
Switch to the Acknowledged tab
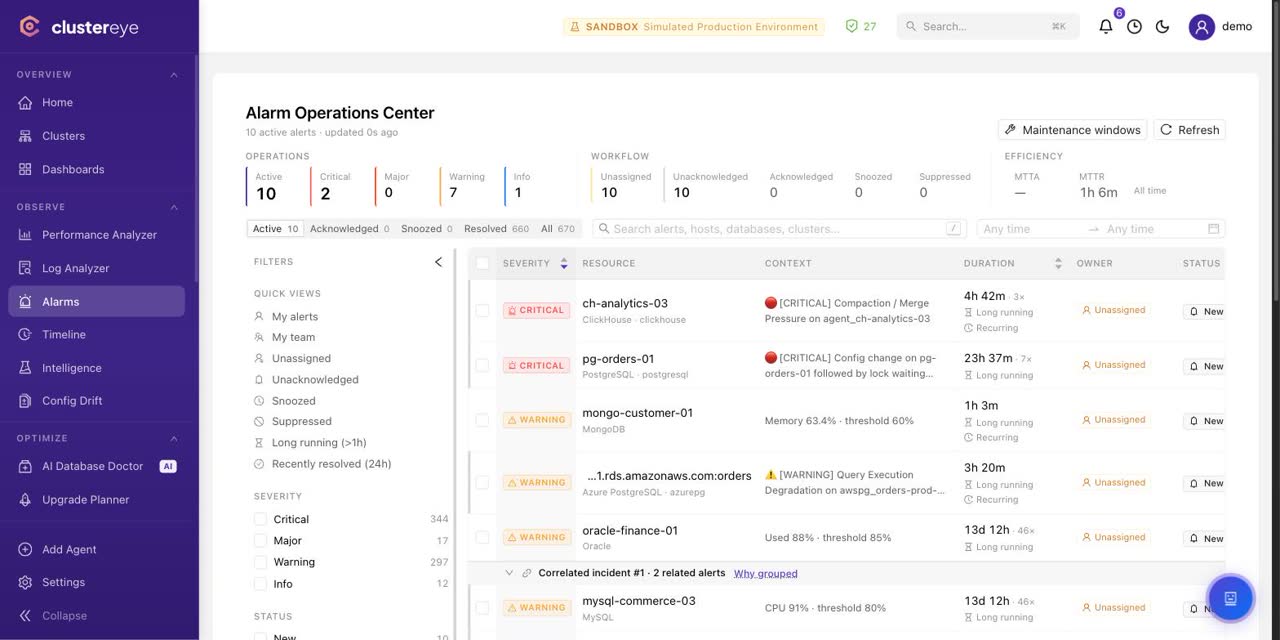point(349,229)
